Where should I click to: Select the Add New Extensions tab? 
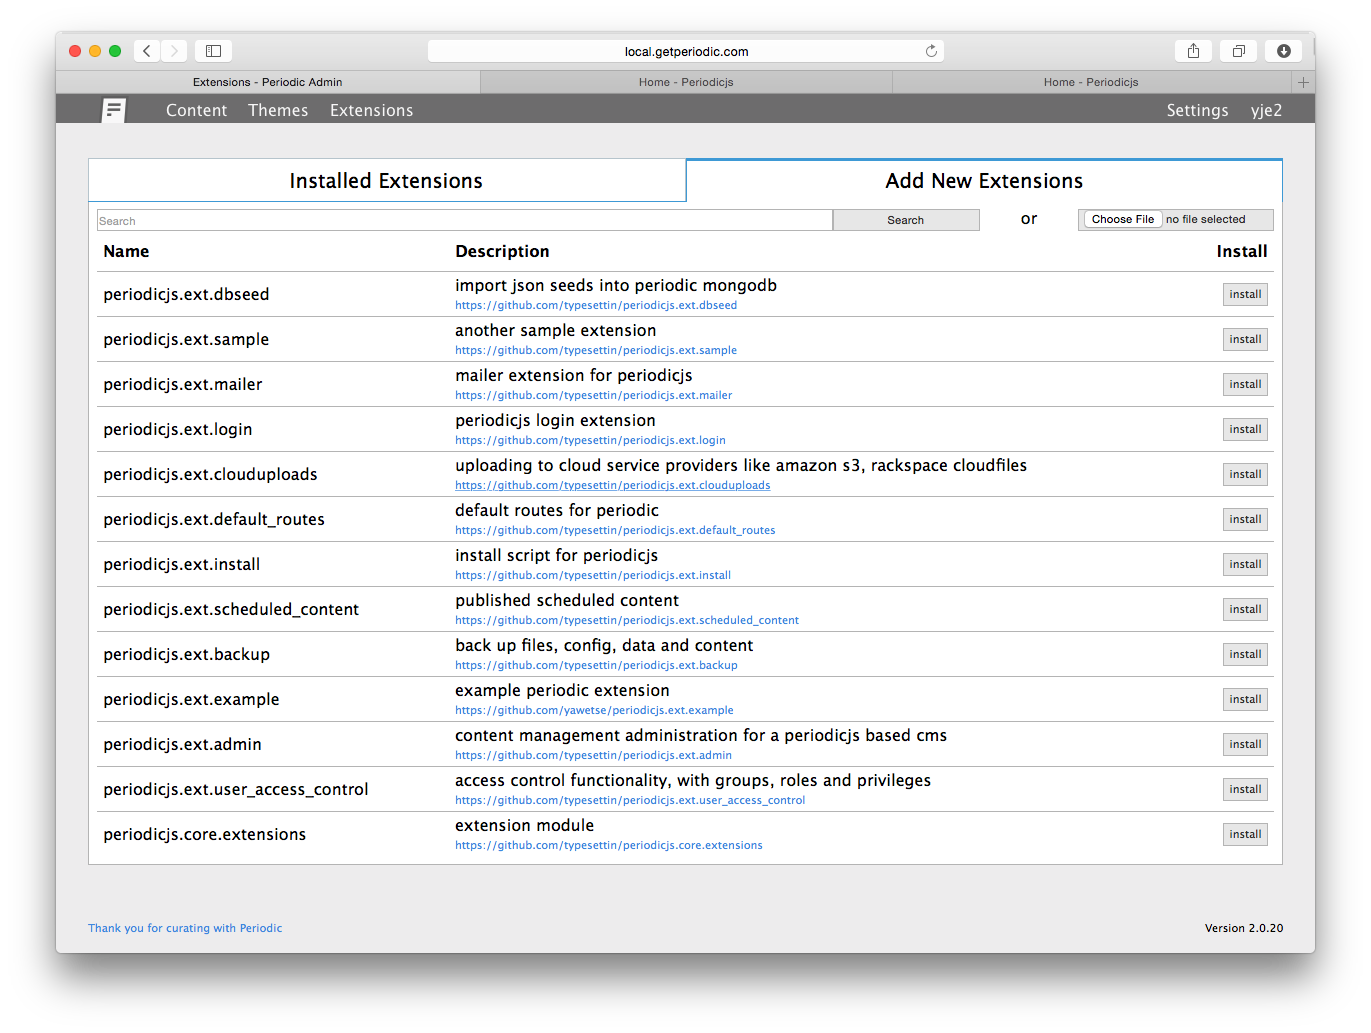tap(984, 181)
